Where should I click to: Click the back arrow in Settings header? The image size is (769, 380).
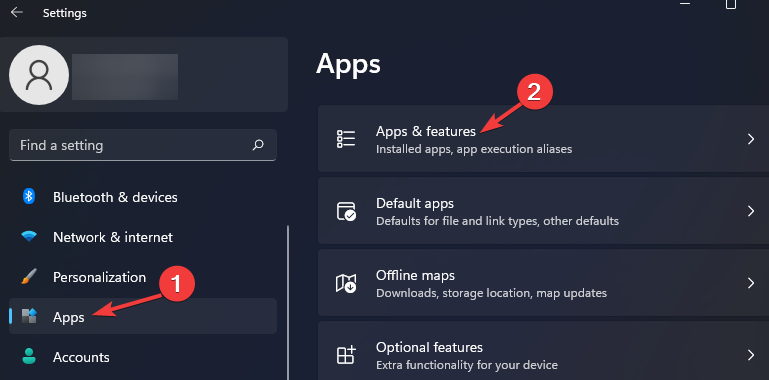17,12
